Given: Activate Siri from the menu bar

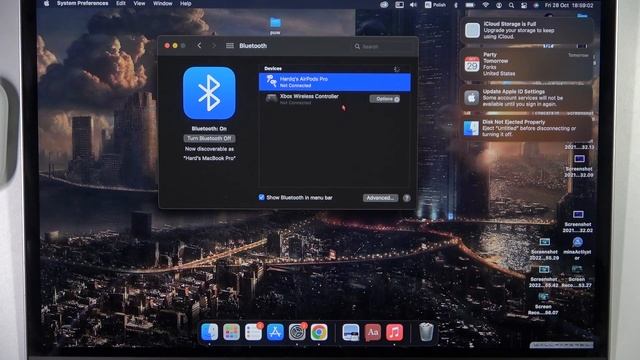Looking at the screenshot, I should click(x=536, y=5).
